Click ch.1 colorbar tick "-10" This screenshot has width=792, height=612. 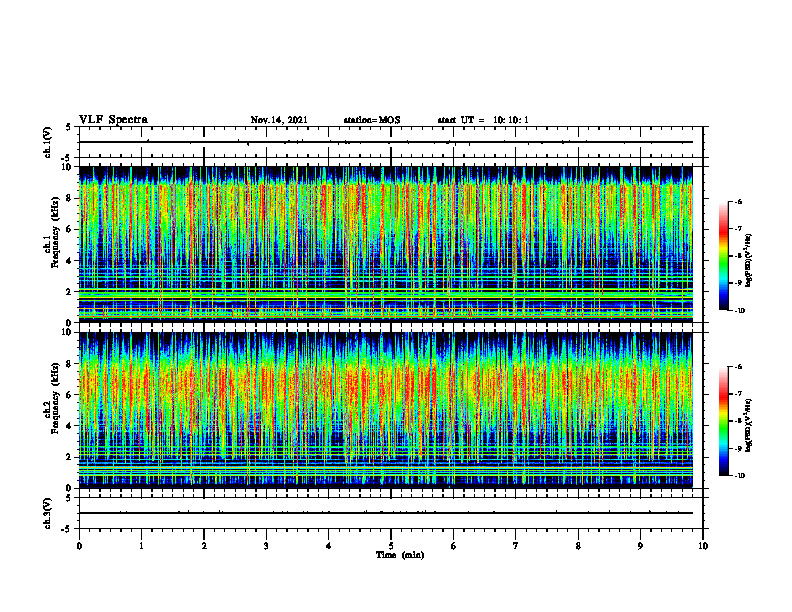tap(740, 311)
